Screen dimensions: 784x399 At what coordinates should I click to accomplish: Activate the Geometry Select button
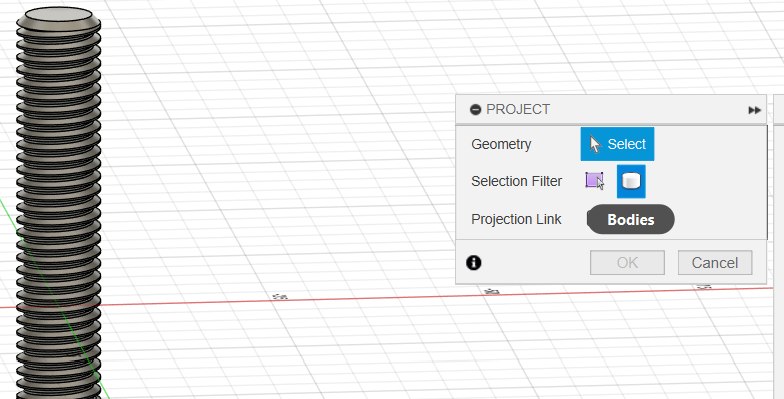point(617,144)
